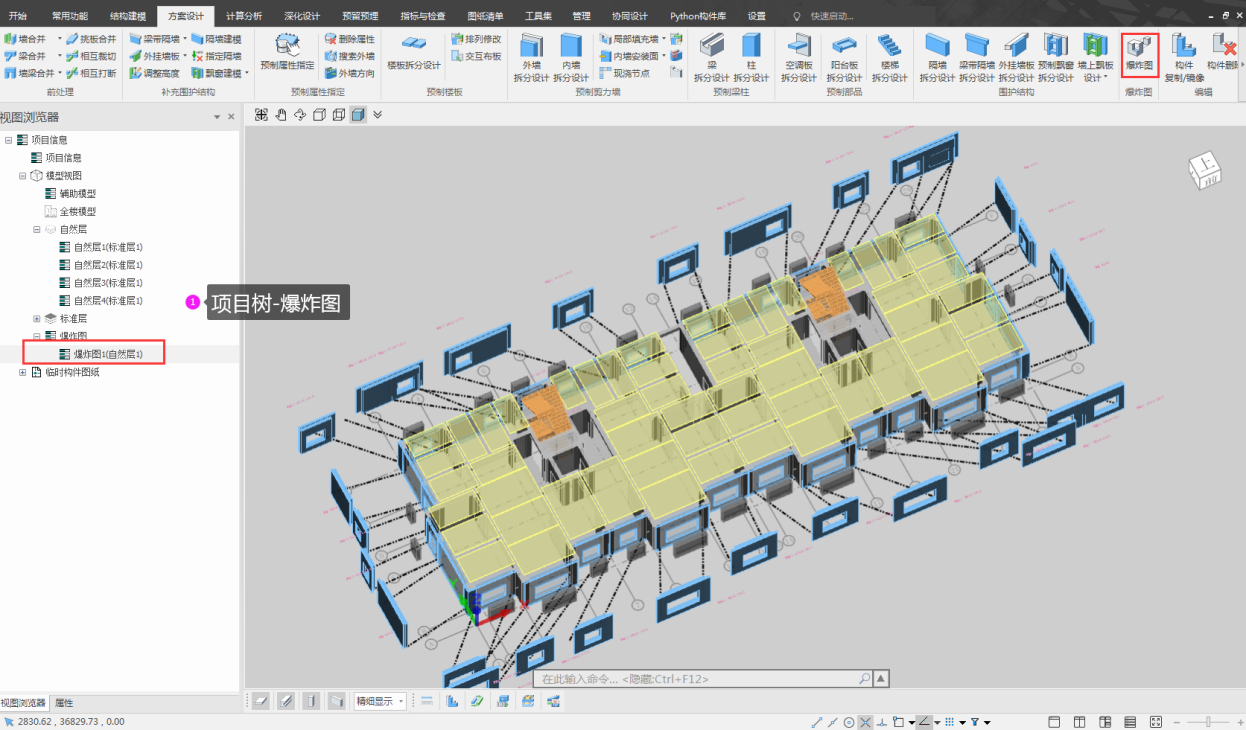Click the zoom slider in status bar
The width and height of the screenshot is (1246, 730).
coord(1208,722)
